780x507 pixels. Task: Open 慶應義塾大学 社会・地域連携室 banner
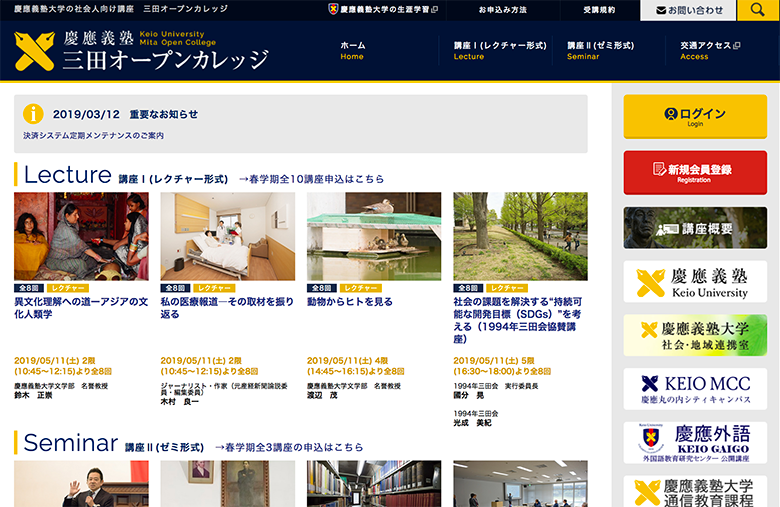click(695, 335)
